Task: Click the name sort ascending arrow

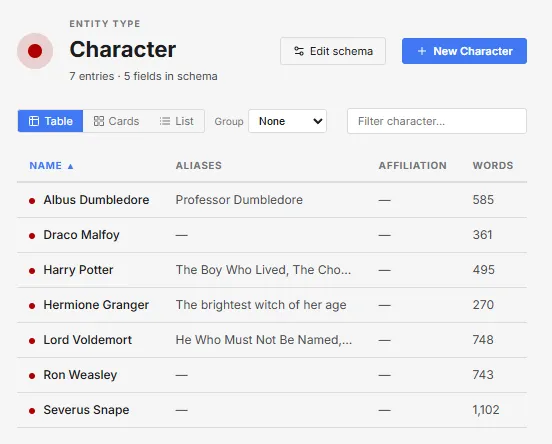Action: tap(70, 166)
